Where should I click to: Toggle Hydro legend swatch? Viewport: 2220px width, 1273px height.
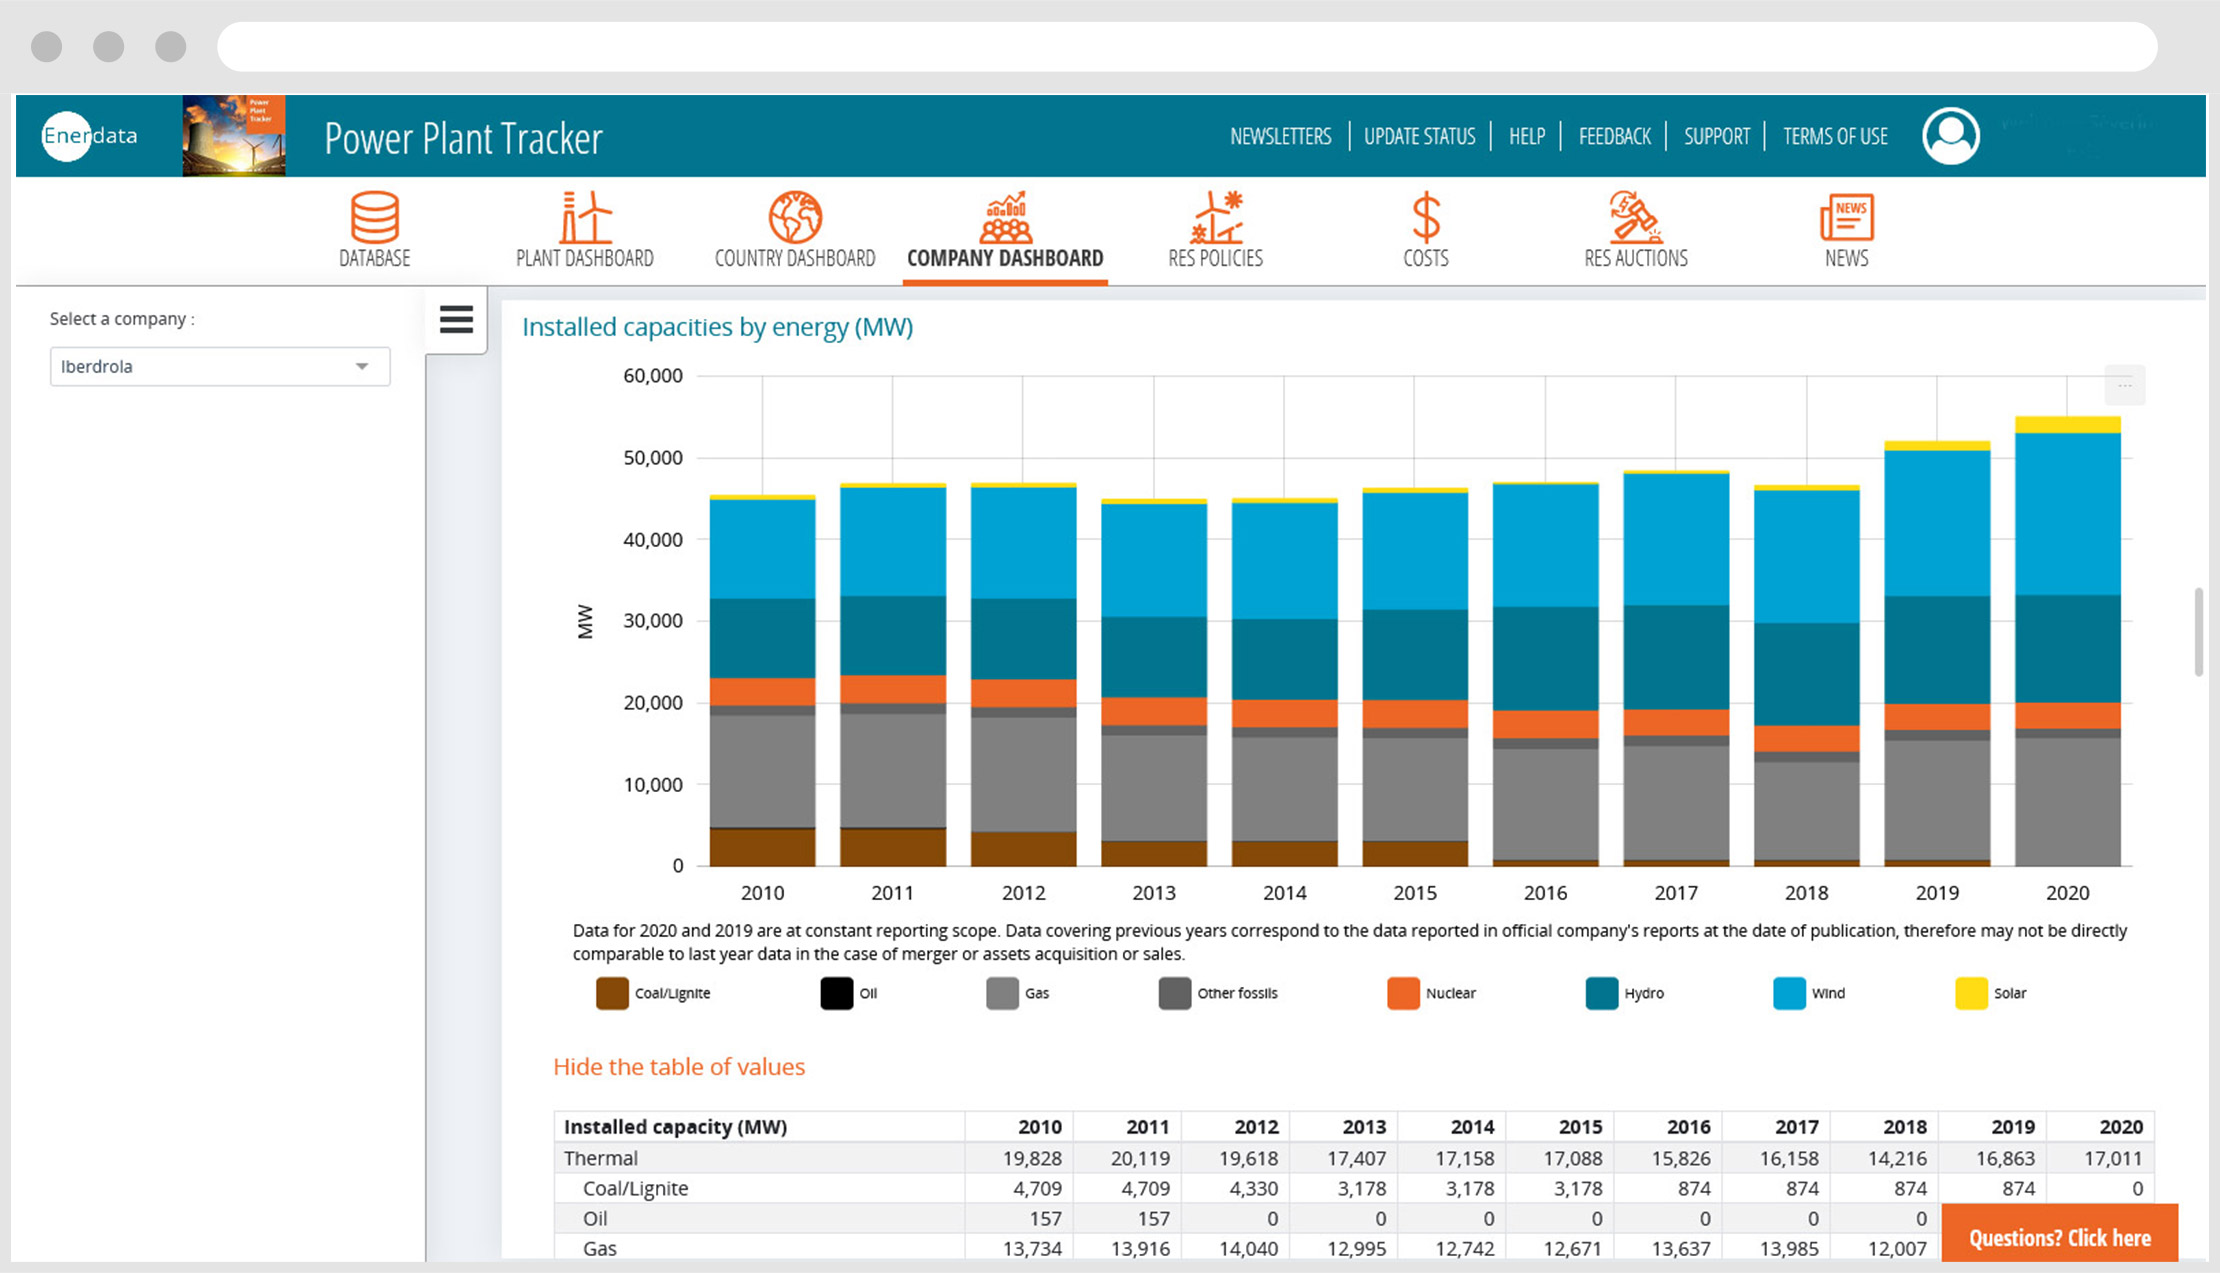pyautogui.click(x=1602, y=993)
